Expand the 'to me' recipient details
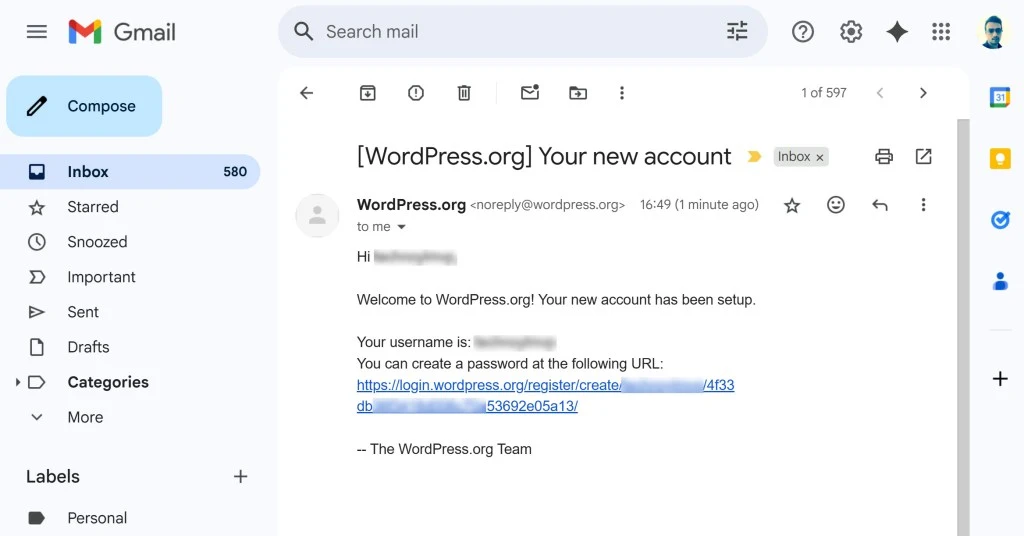This screenshot has width=1024, height=536. pos(402,228)
